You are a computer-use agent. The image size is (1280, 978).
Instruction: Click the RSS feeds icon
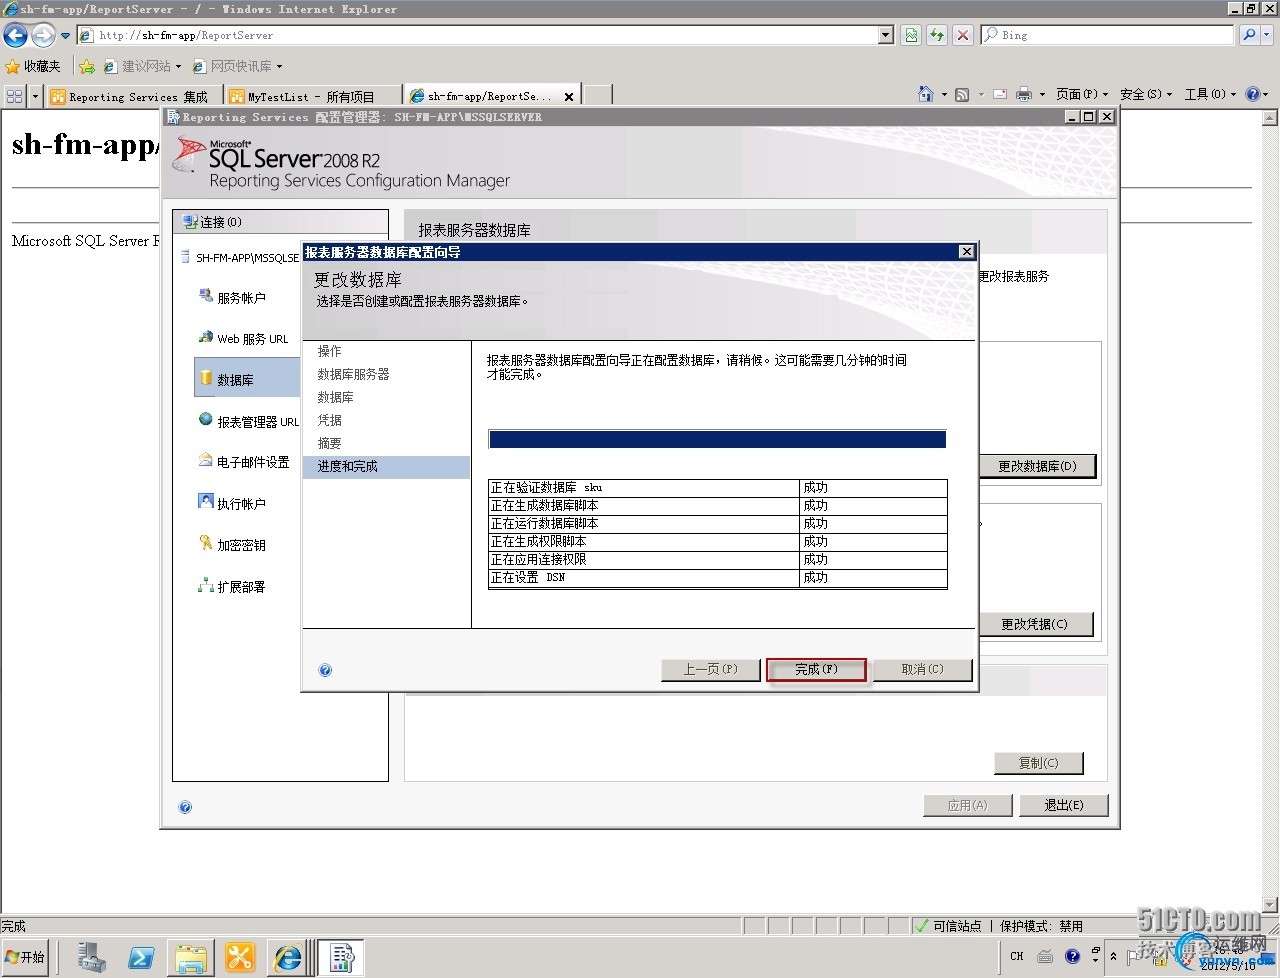pyautogui.click(x=962, y=94)
